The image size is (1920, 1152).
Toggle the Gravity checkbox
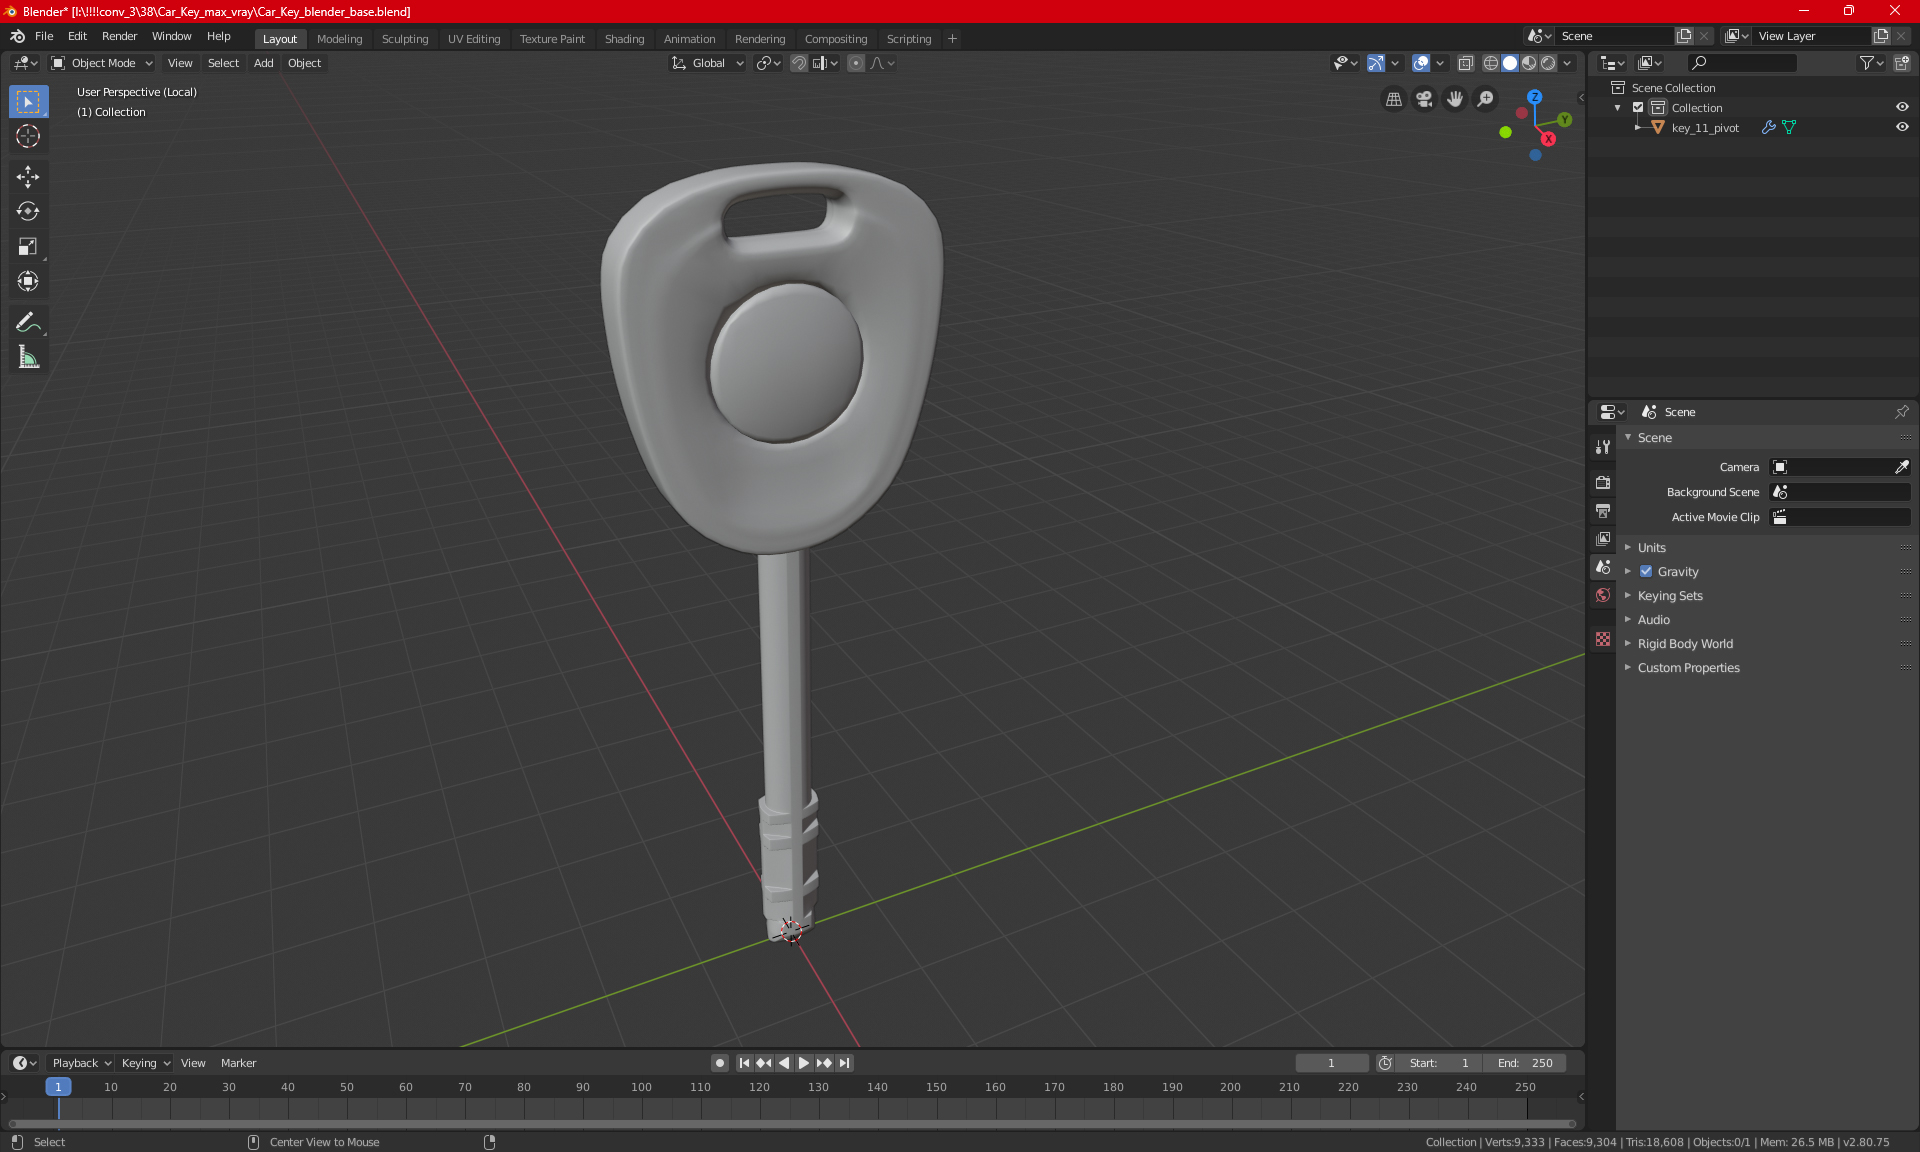pos(1646,572)
